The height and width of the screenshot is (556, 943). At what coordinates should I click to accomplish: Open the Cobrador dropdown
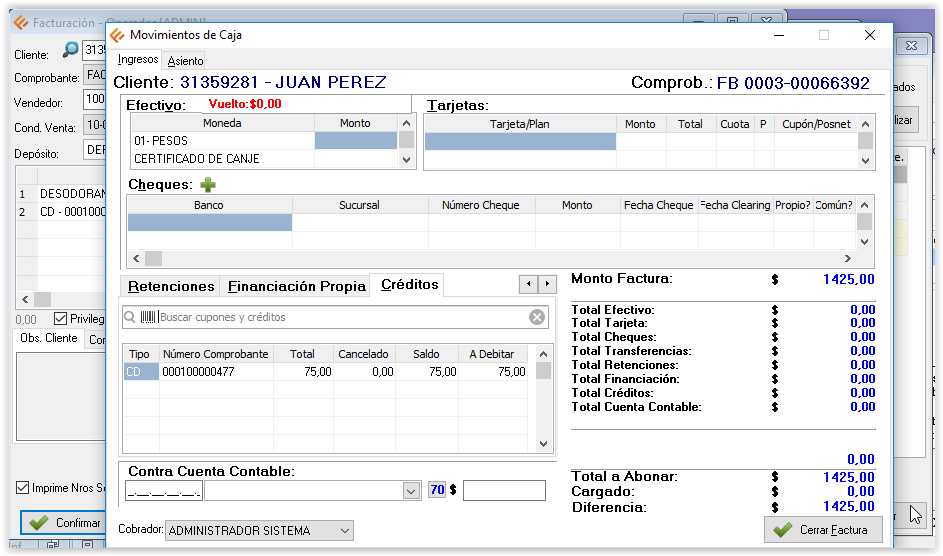[345, 531]
